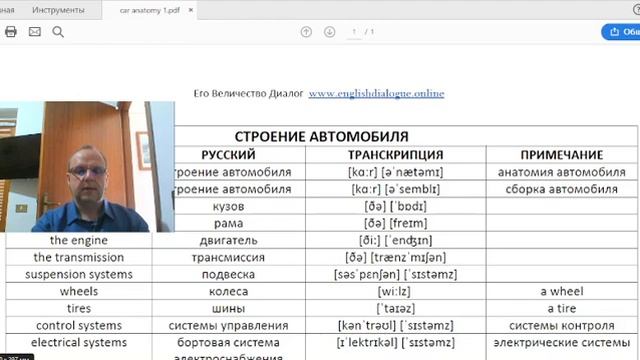
Task: Click the blue Share button
Action: [x=621, y=32]
